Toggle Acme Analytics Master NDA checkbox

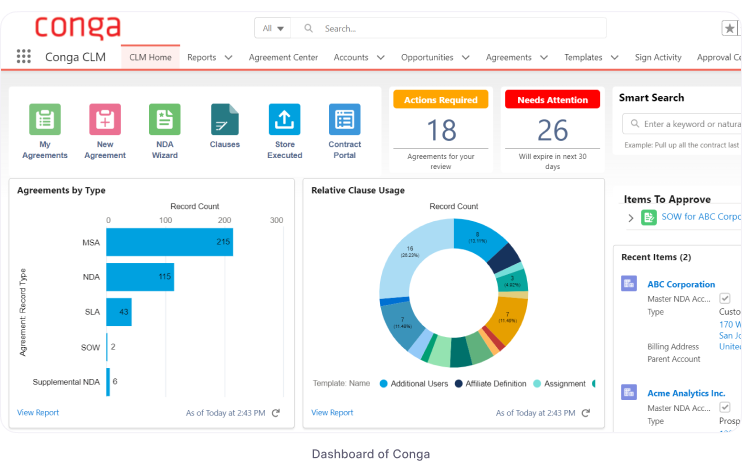pos(725,407)
